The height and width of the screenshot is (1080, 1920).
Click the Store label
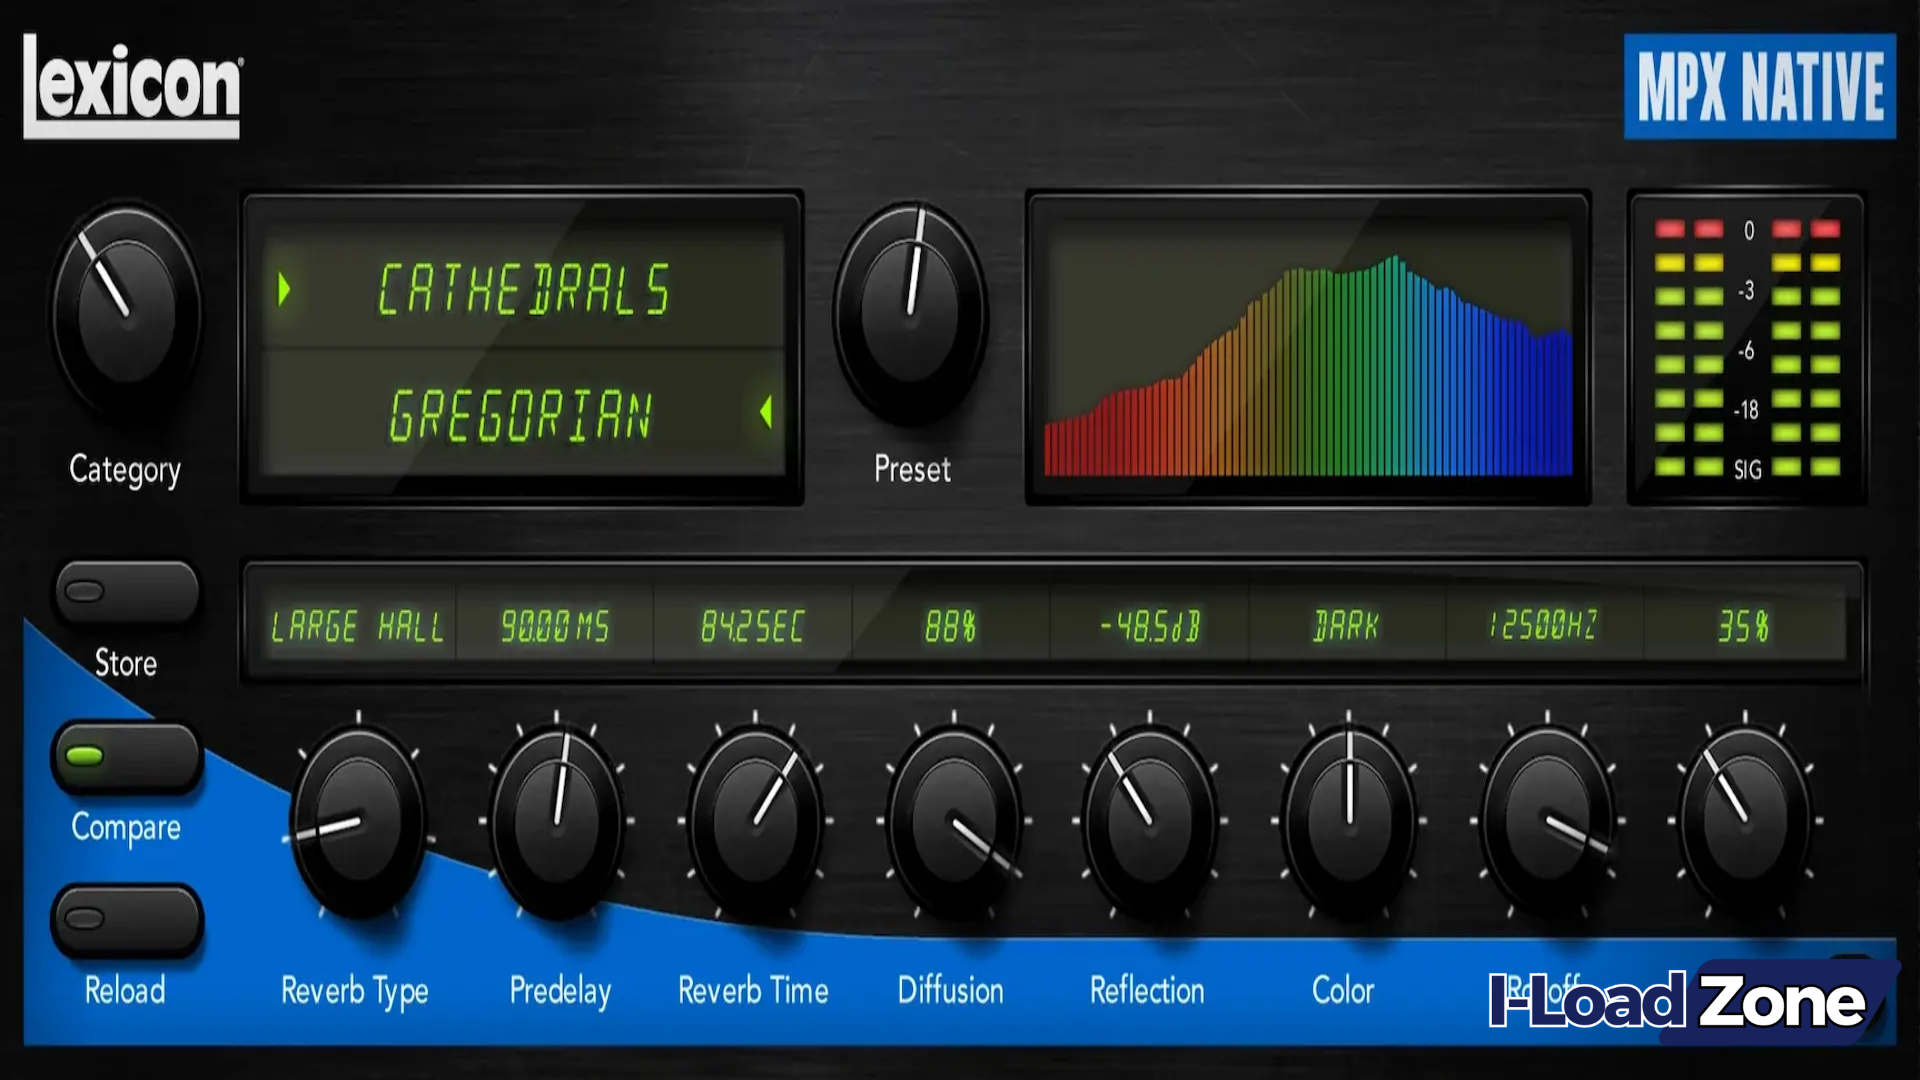126,663
